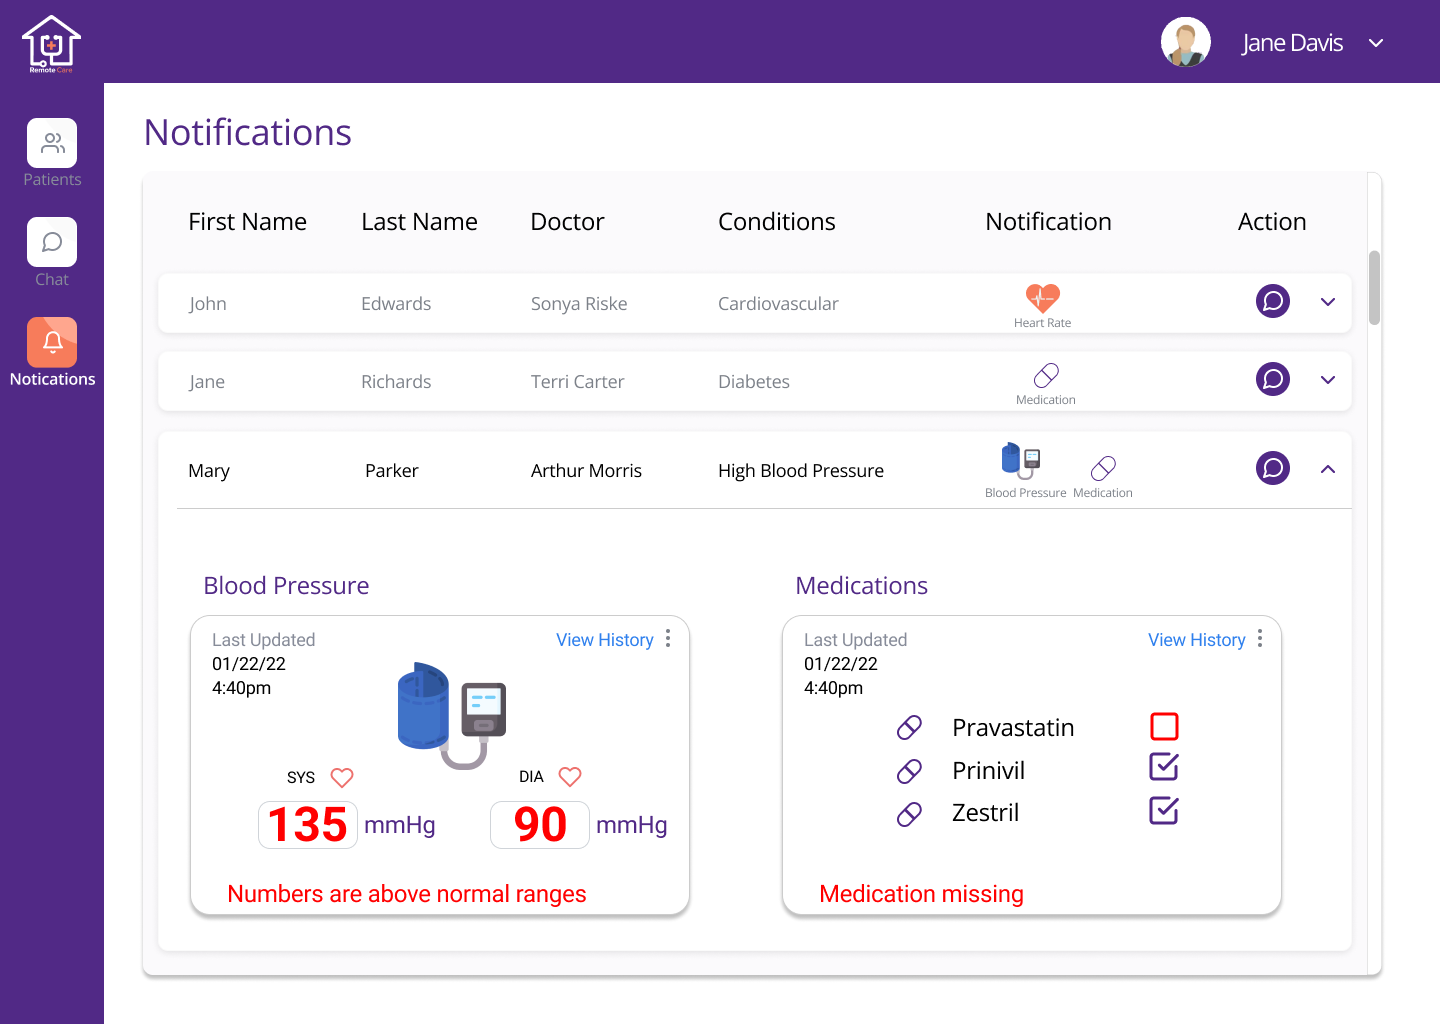Select the Notifications page heading

pyautogui.click(x=247, y=132)
